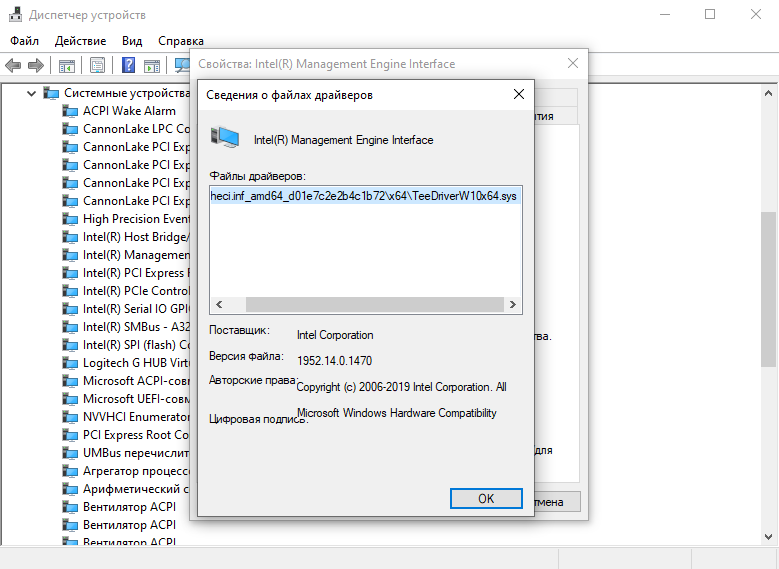Click the icon beside PCI Express Root Co entry
Screen dimensions: 779x569
(x=70, y=435)
